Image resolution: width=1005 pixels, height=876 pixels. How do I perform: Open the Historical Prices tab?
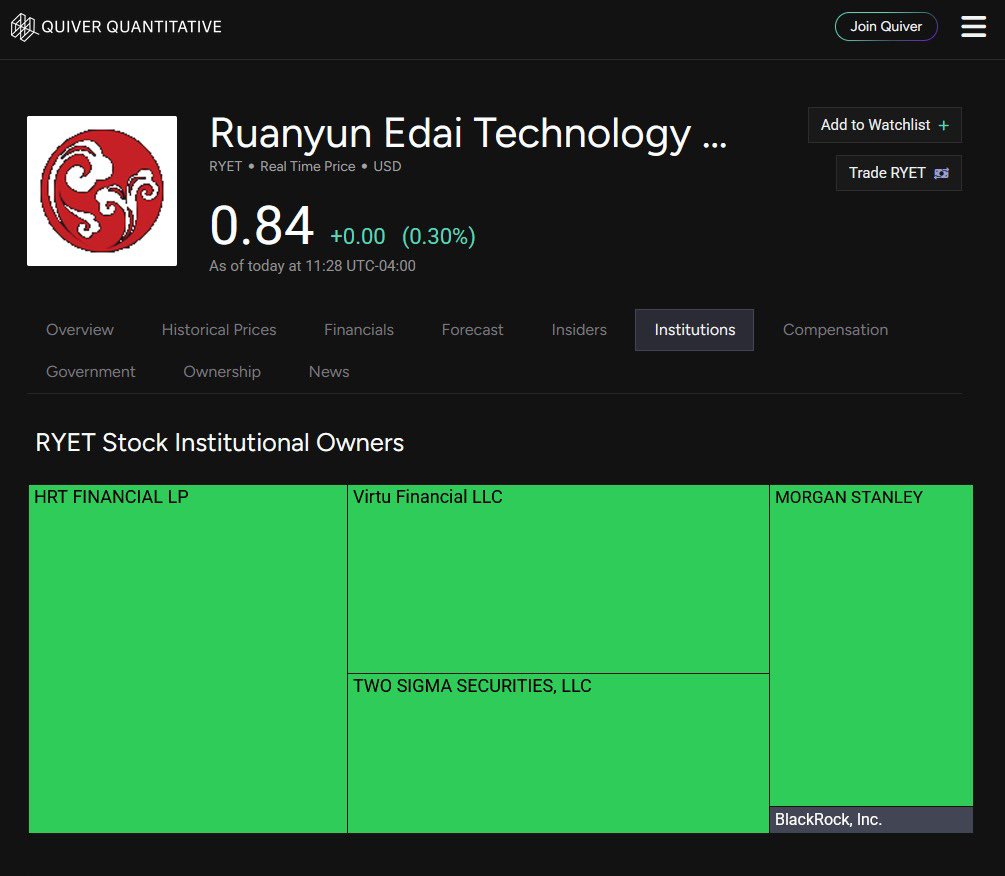click(x=219, y=330)
